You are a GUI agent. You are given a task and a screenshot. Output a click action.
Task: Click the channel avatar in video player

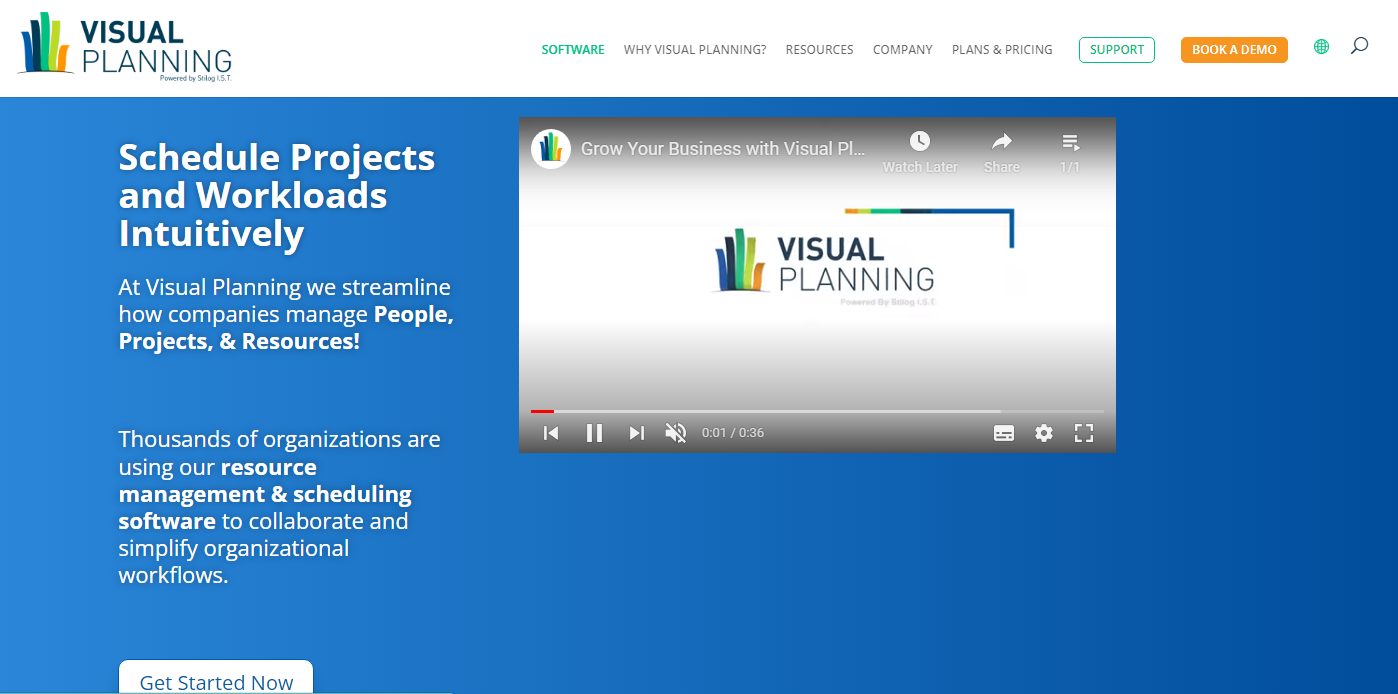tap(551, 149)
